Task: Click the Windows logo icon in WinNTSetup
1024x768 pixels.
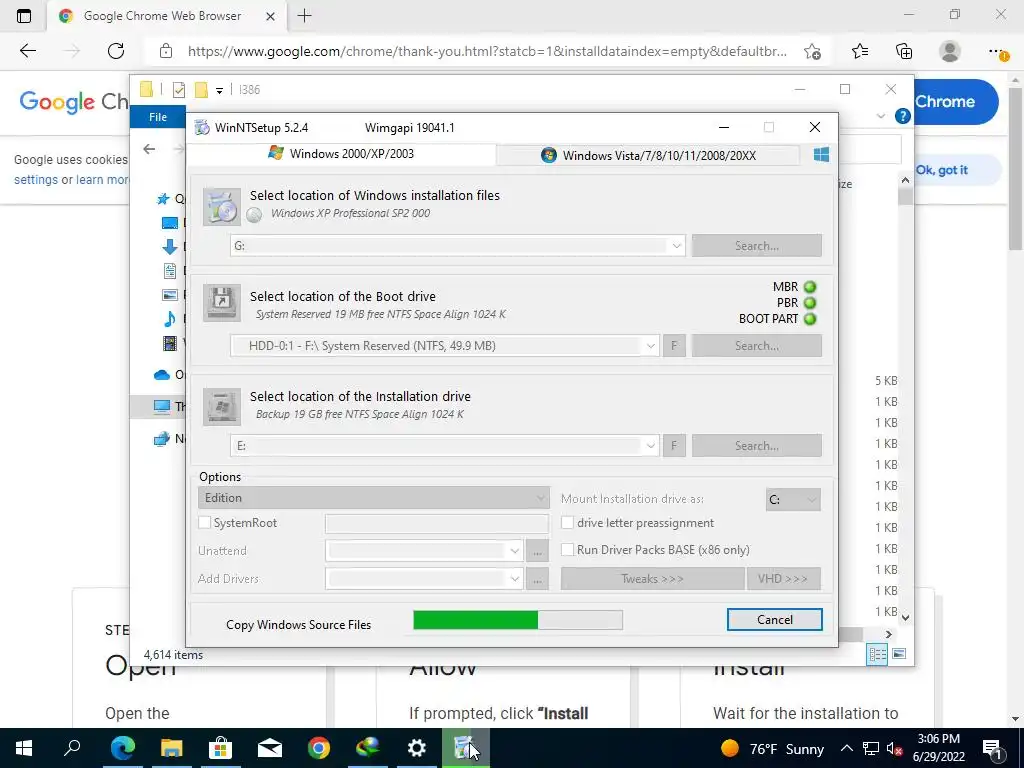Action: pyautogui.click(x=821, y=155)
